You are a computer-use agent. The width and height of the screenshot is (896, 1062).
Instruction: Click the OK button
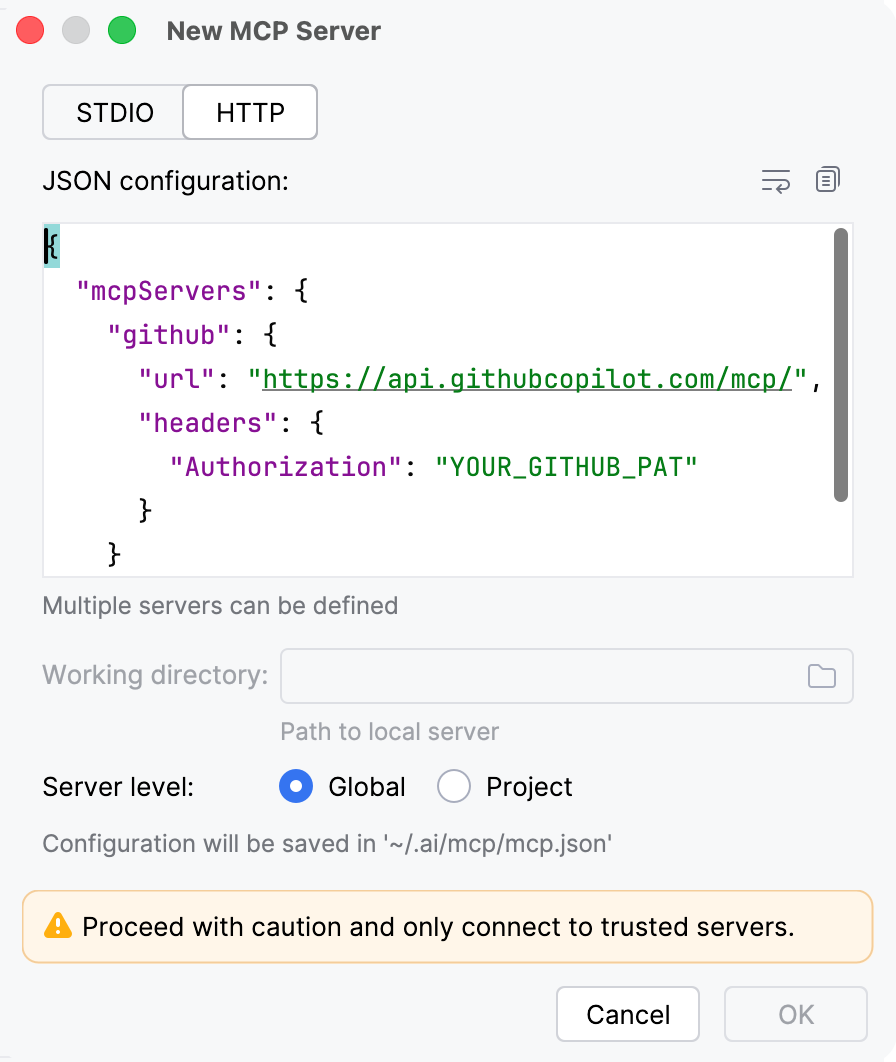[796, 1014]
